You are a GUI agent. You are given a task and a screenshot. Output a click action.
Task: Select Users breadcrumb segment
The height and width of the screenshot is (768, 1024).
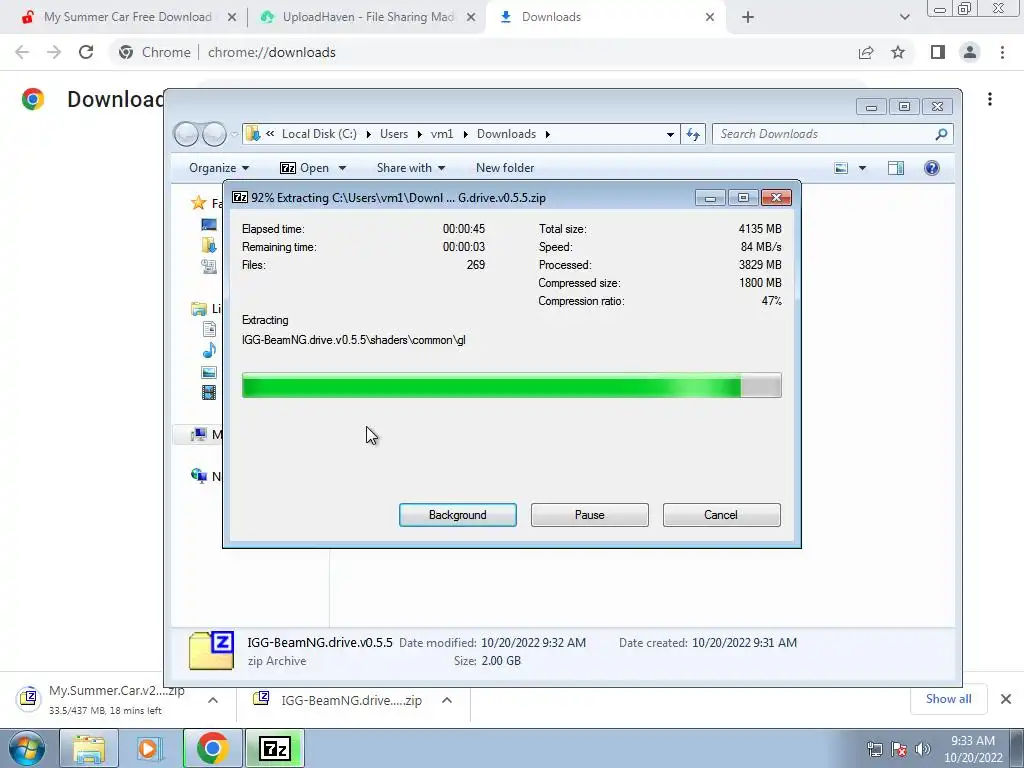394,134
